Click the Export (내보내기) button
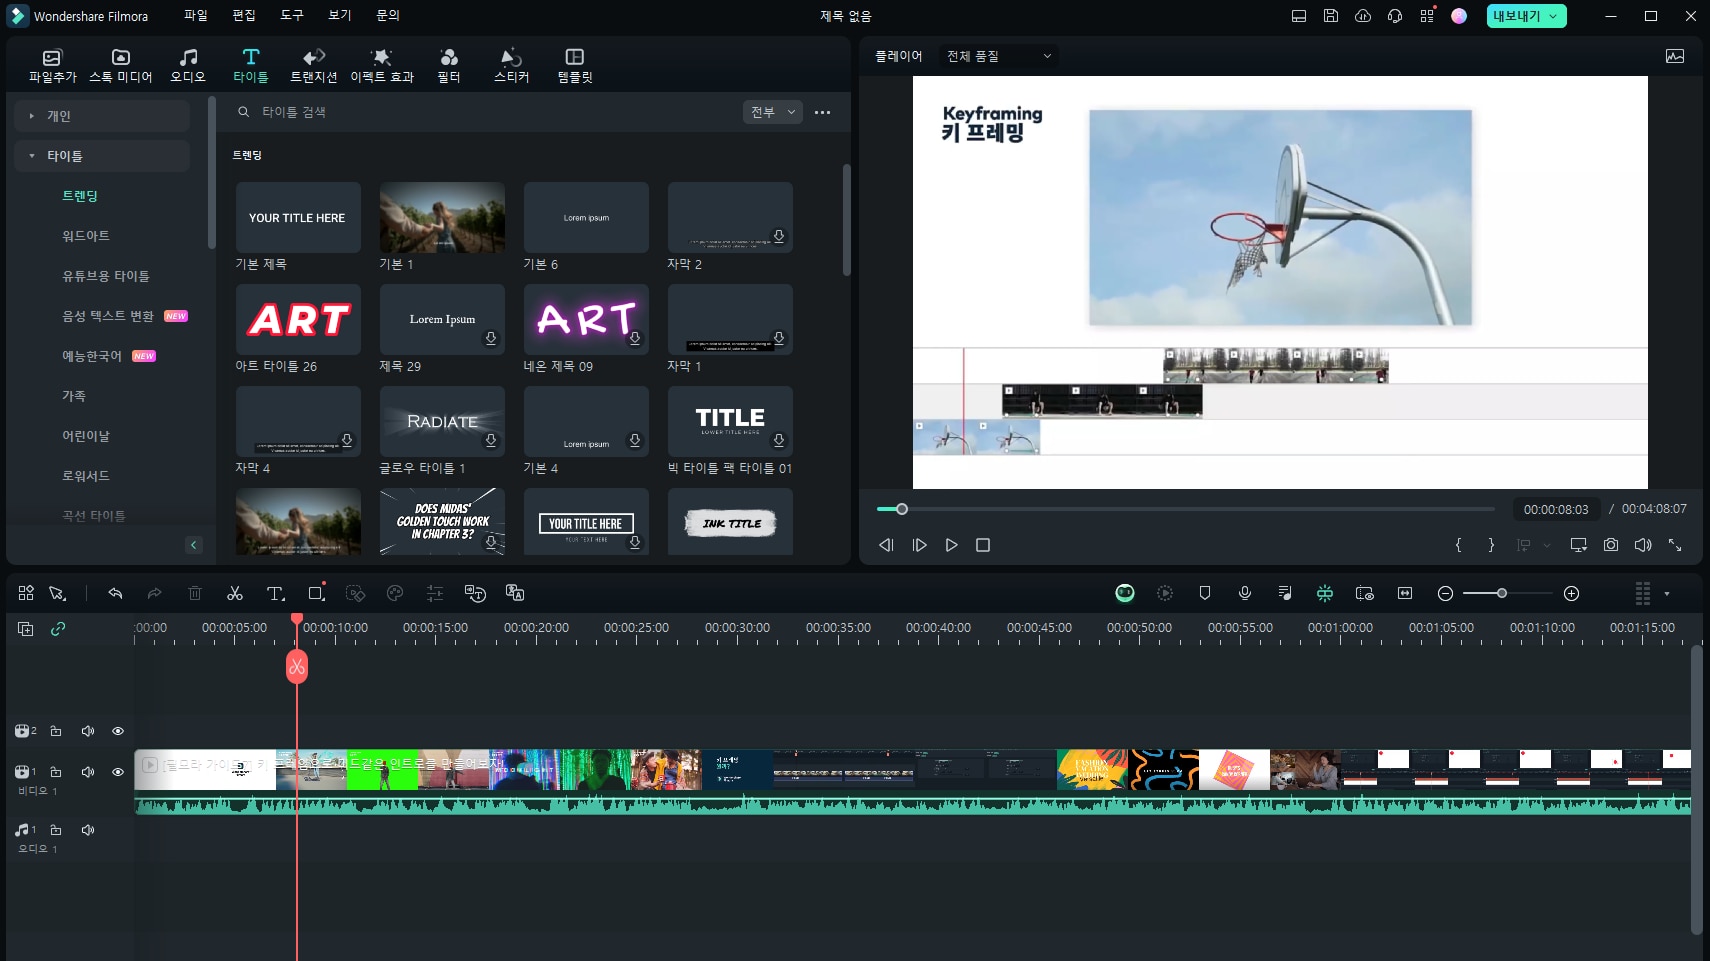Image resolution: width=1710 pixels, height=961 pixels. (x=1526, y=16)
